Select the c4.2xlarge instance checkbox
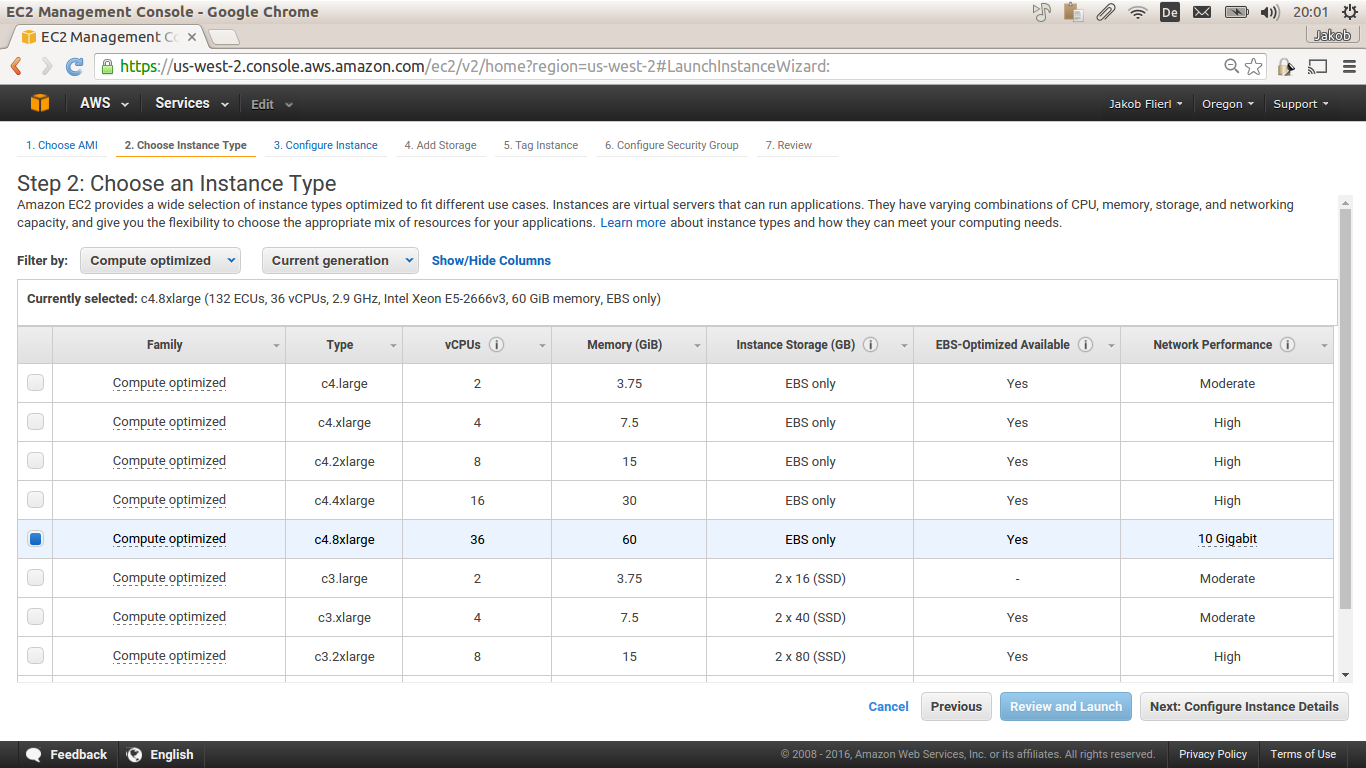 pos(35,460)
